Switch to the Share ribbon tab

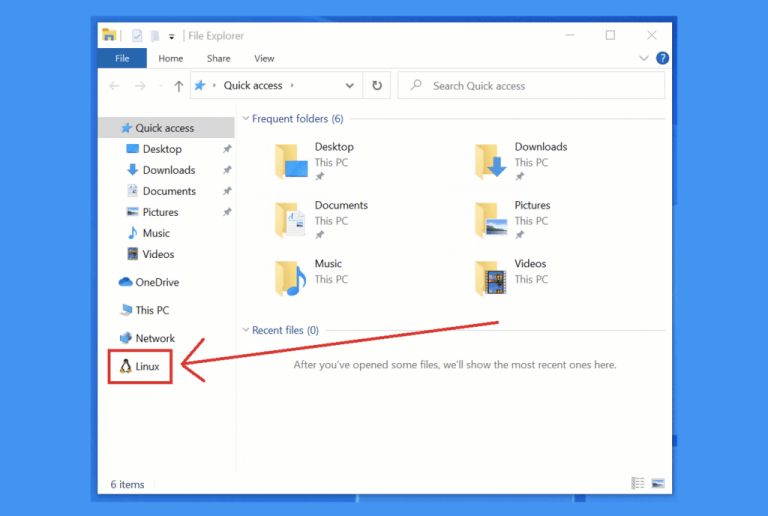(218, 58)
